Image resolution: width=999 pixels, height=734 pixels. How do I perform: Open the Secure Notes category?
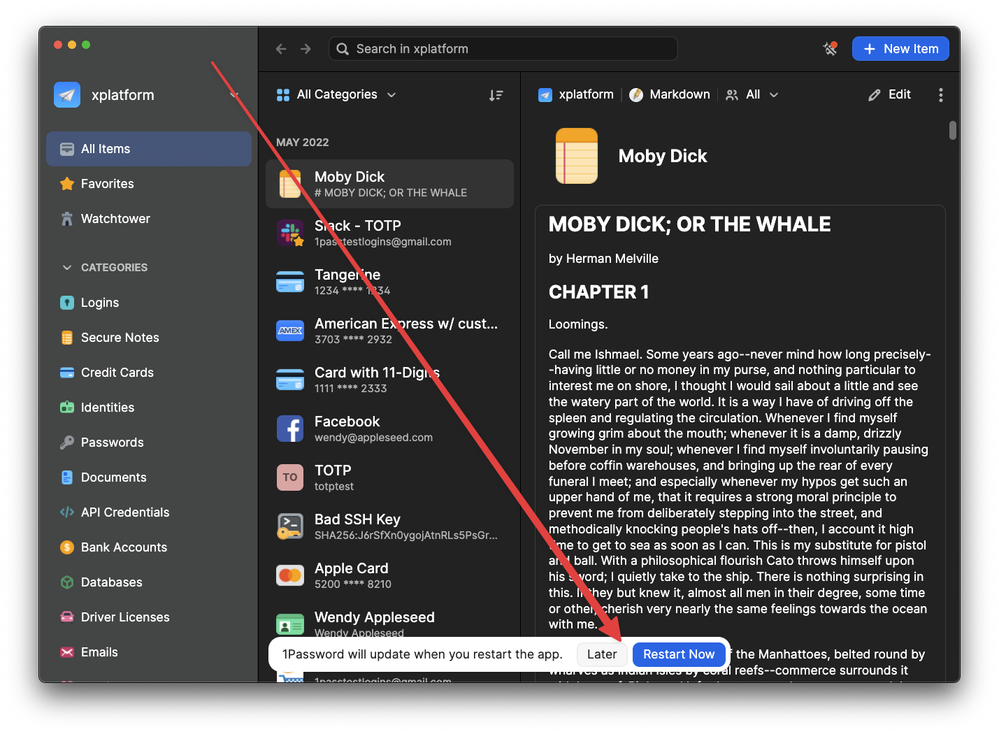tap(119, 338)
